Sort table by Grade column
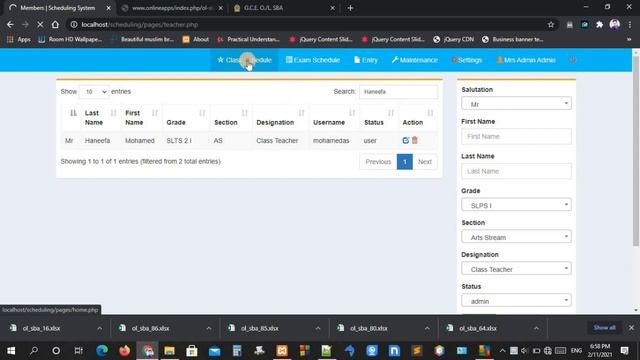 186,118
